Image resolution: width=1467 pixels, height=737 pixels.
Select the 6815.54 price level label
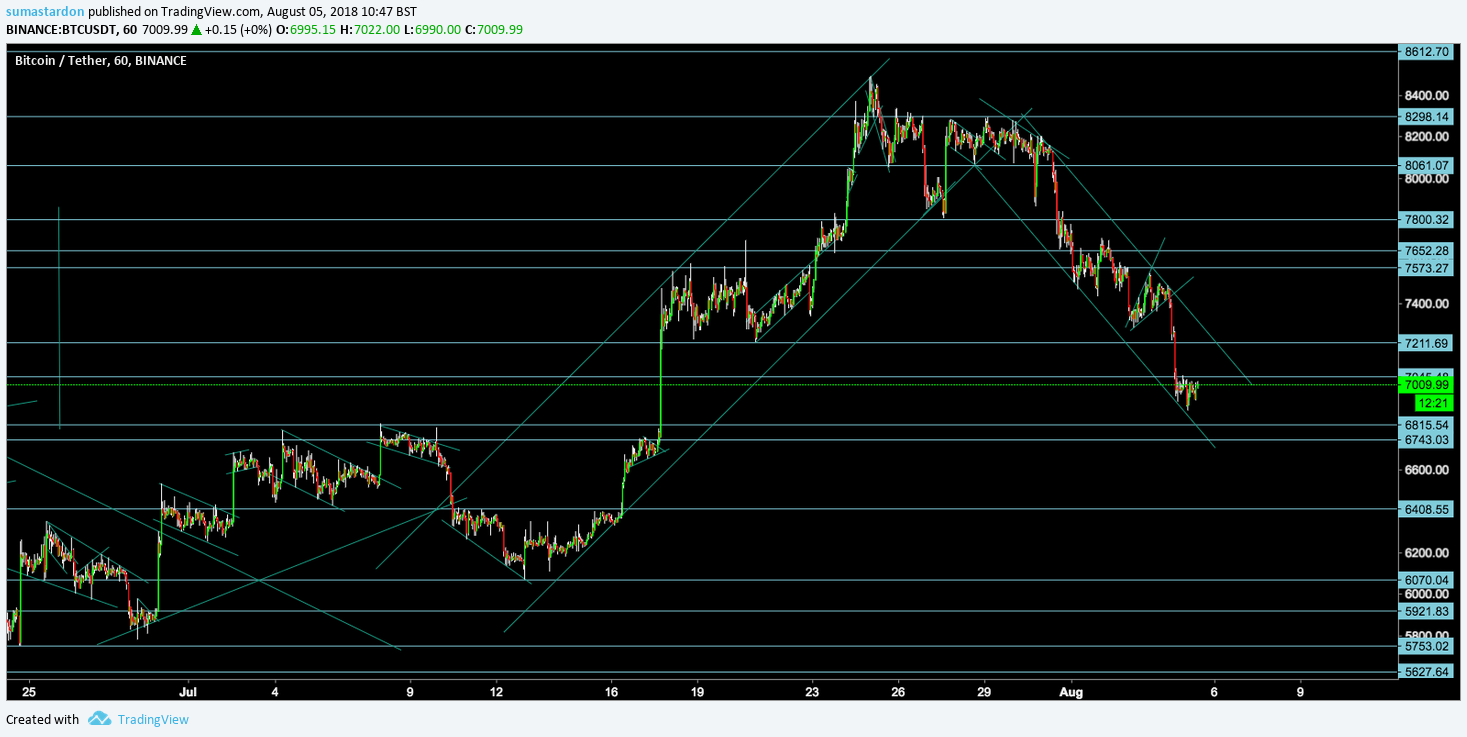tap(1427, 424)
